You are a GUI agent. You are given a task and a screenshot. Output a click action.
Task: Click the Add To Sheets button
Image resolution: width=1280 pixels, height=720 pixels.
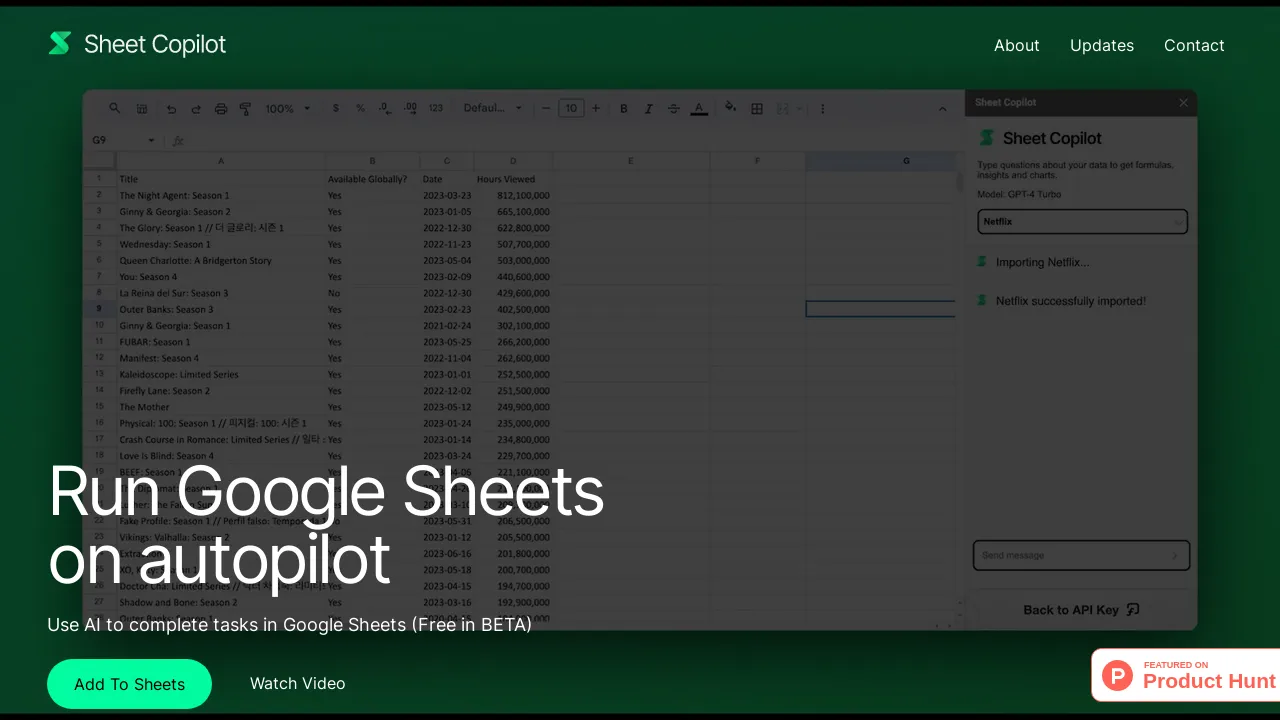pos(129,684)
